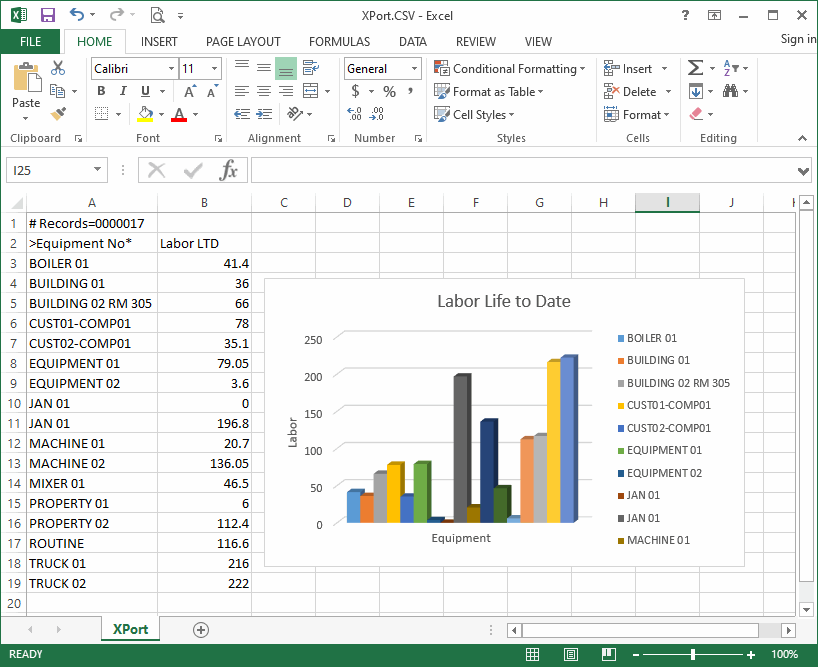Switch to the FORMULAS tab

point(339,42)
